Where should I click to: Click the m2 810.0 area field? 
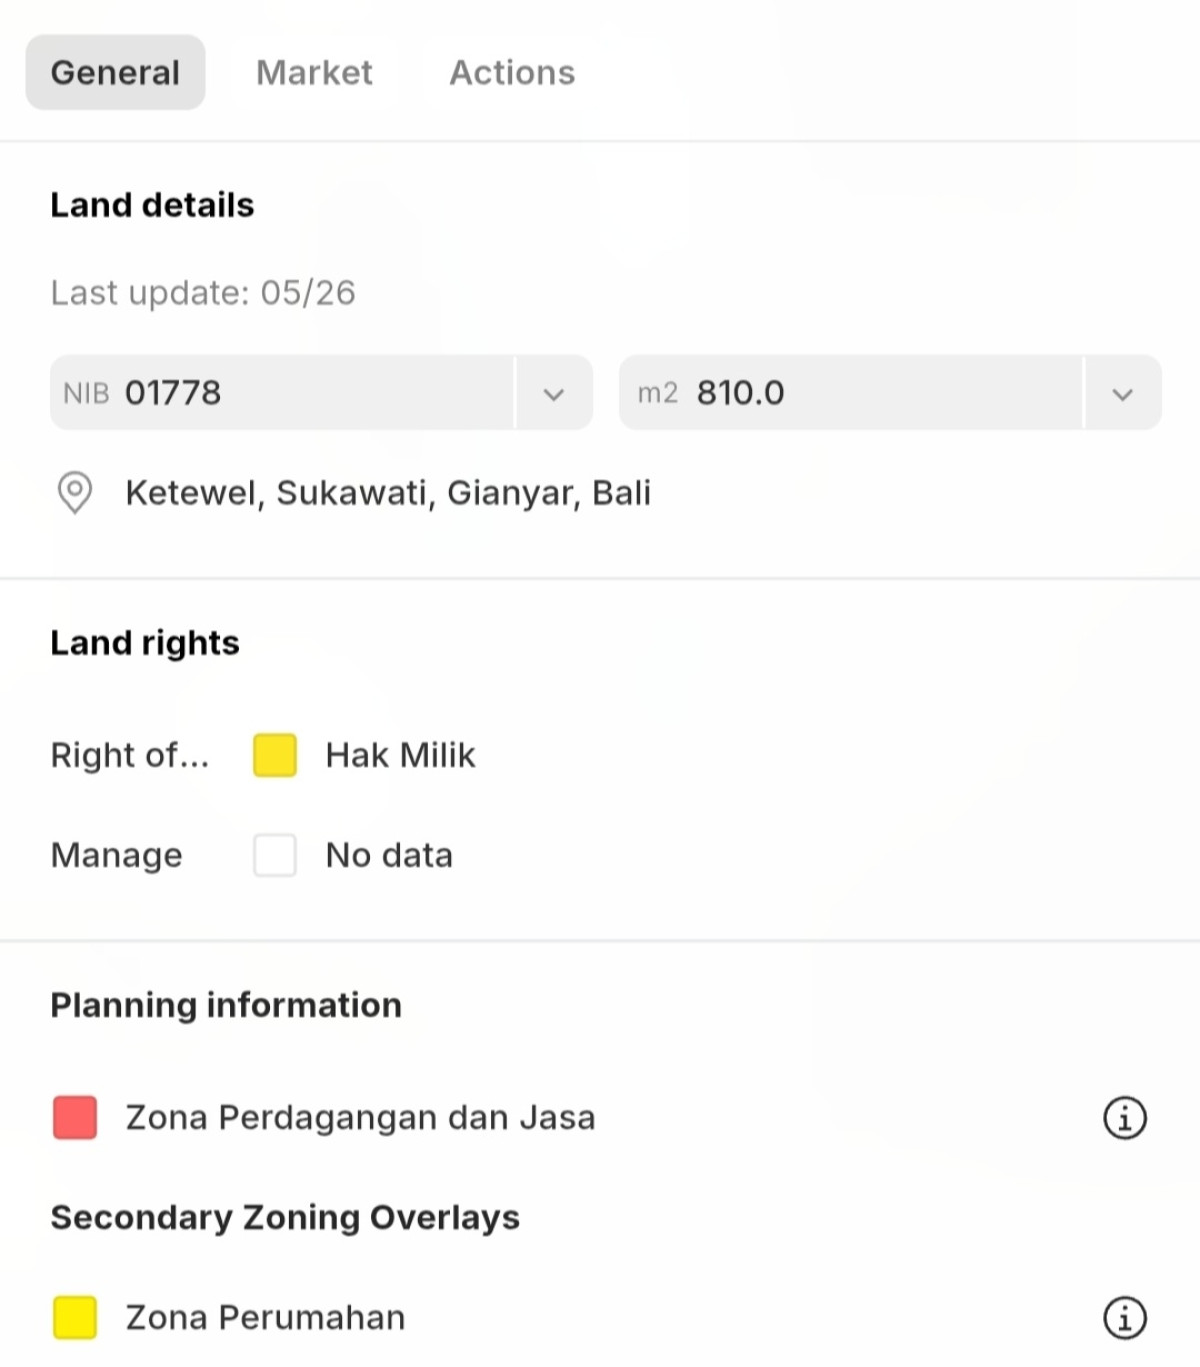(851, 393)
